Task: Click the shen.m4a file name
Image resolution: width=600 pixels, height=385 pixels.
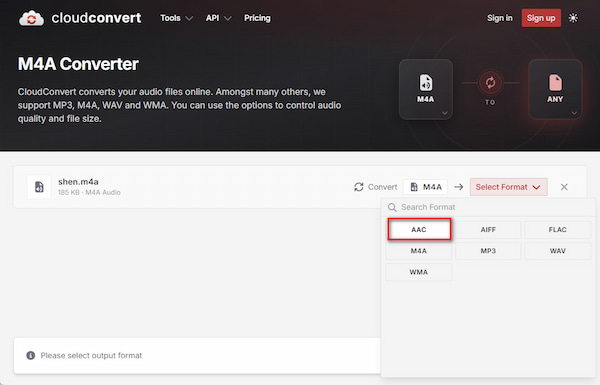Action: tap(78, 181)
